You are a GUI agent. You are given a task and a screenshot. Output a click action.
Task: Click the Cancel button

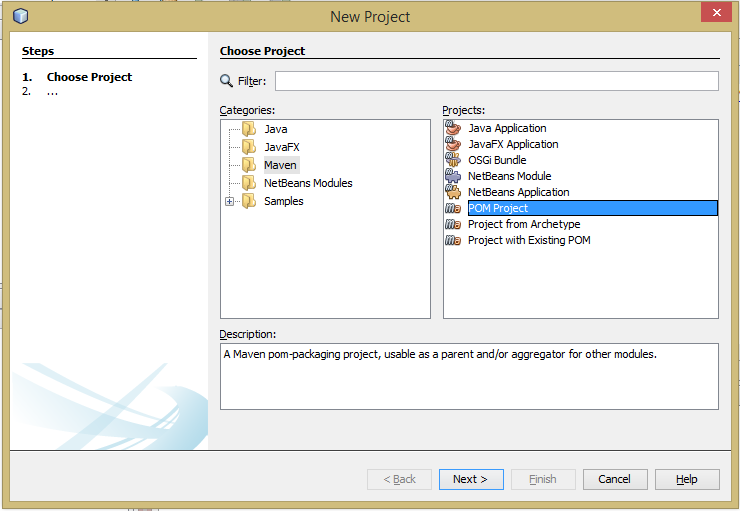(x=615, y=479)
